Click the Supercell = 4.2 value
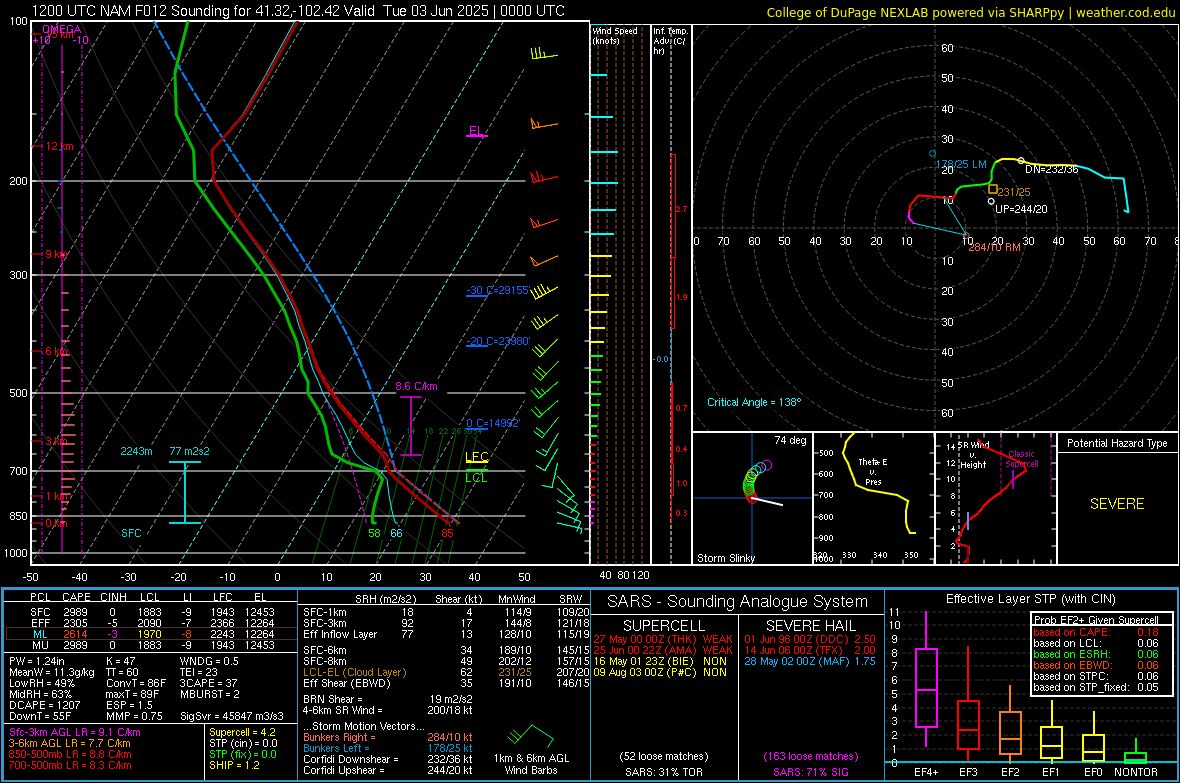The width and height of the screenshot is (1180, 783). click(x=242, y=732)
